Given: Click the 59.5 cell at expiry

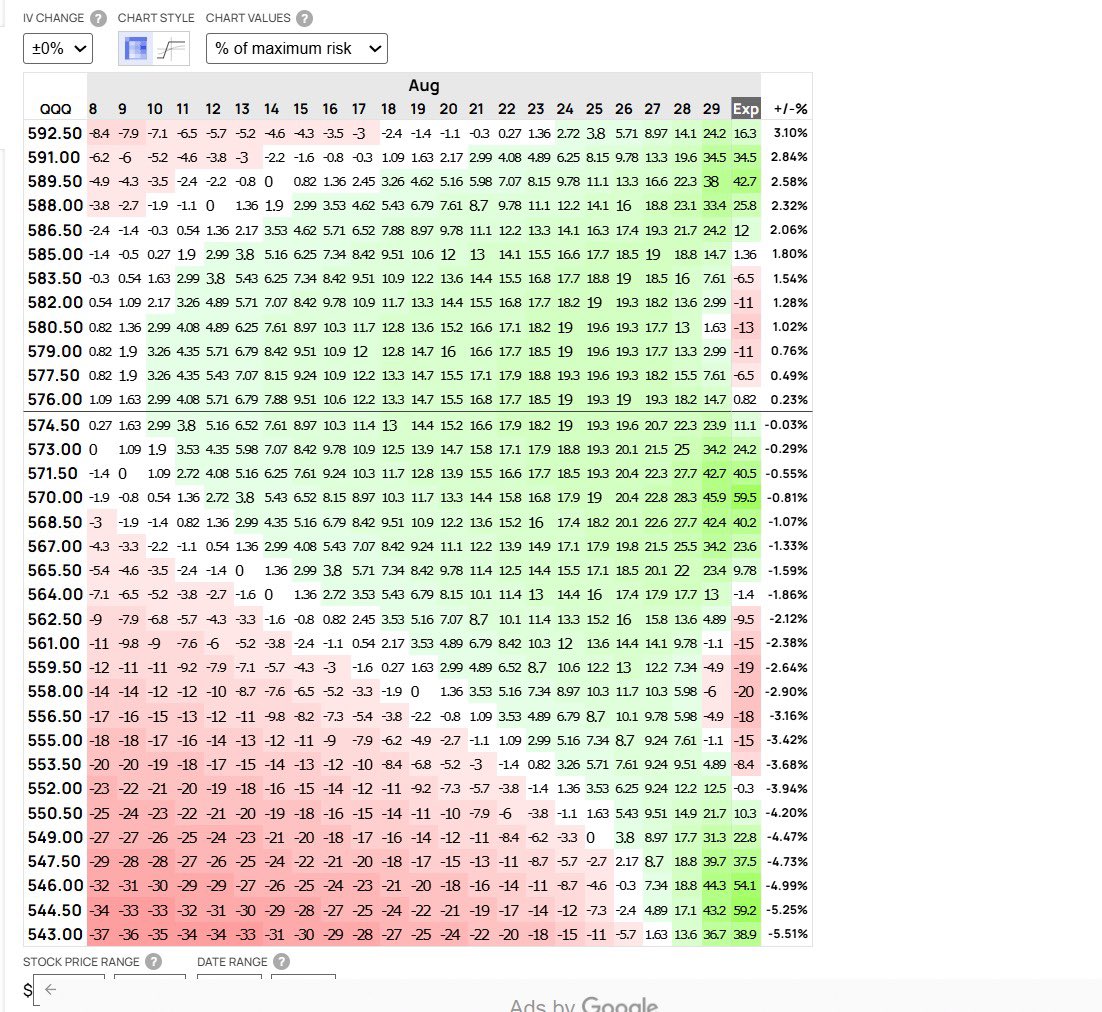Looking at the screenshot, I should click(745, 498).
